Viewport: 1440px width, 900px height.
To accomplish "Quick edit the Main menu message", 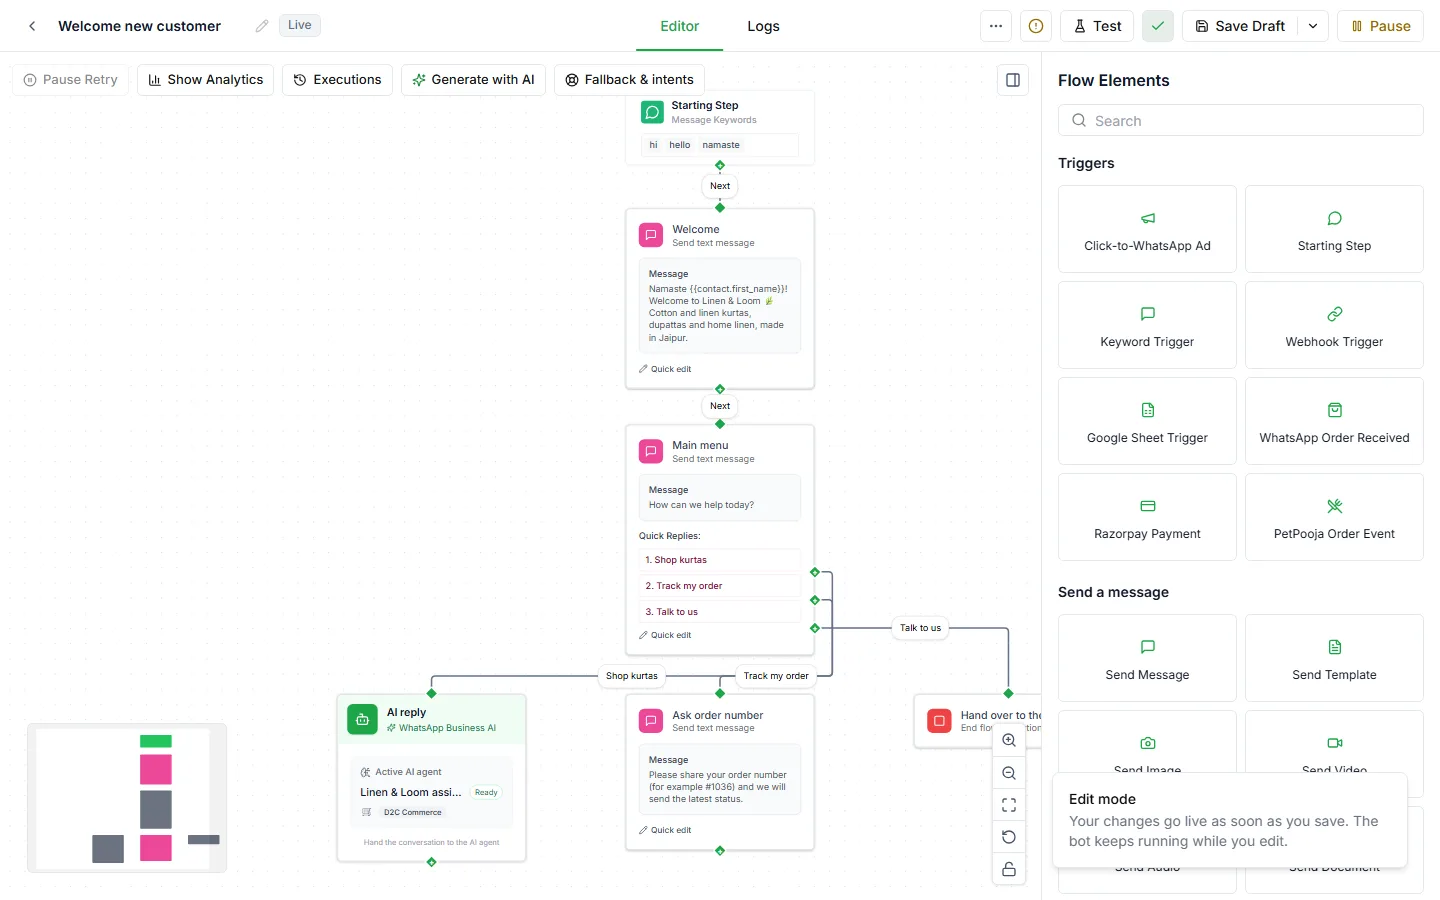I will click(x=665, y=635).
